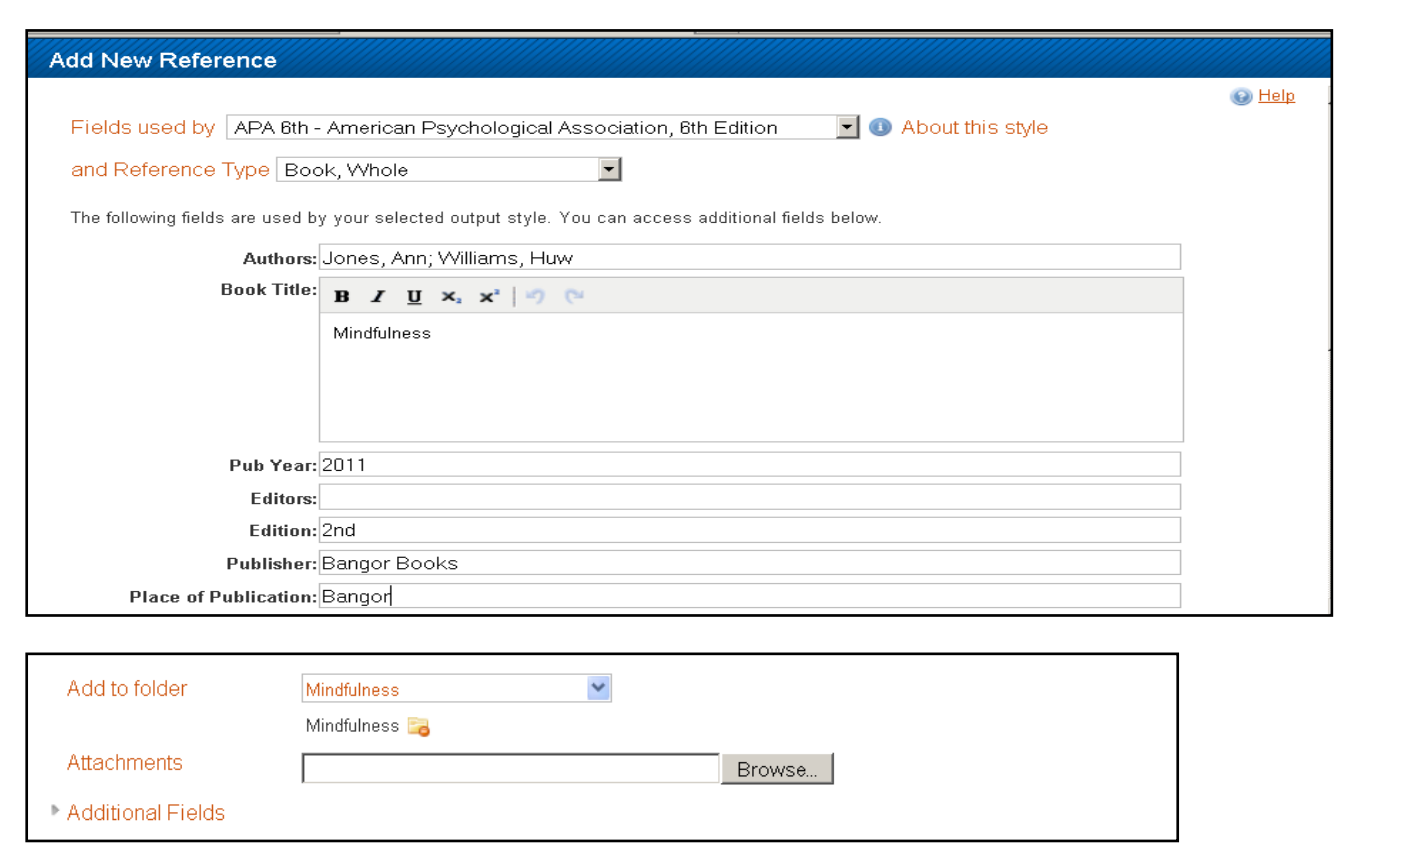The image size is (1421, 854).
Task: Click the 'Add to folder' label
Action: coord(127,689)
